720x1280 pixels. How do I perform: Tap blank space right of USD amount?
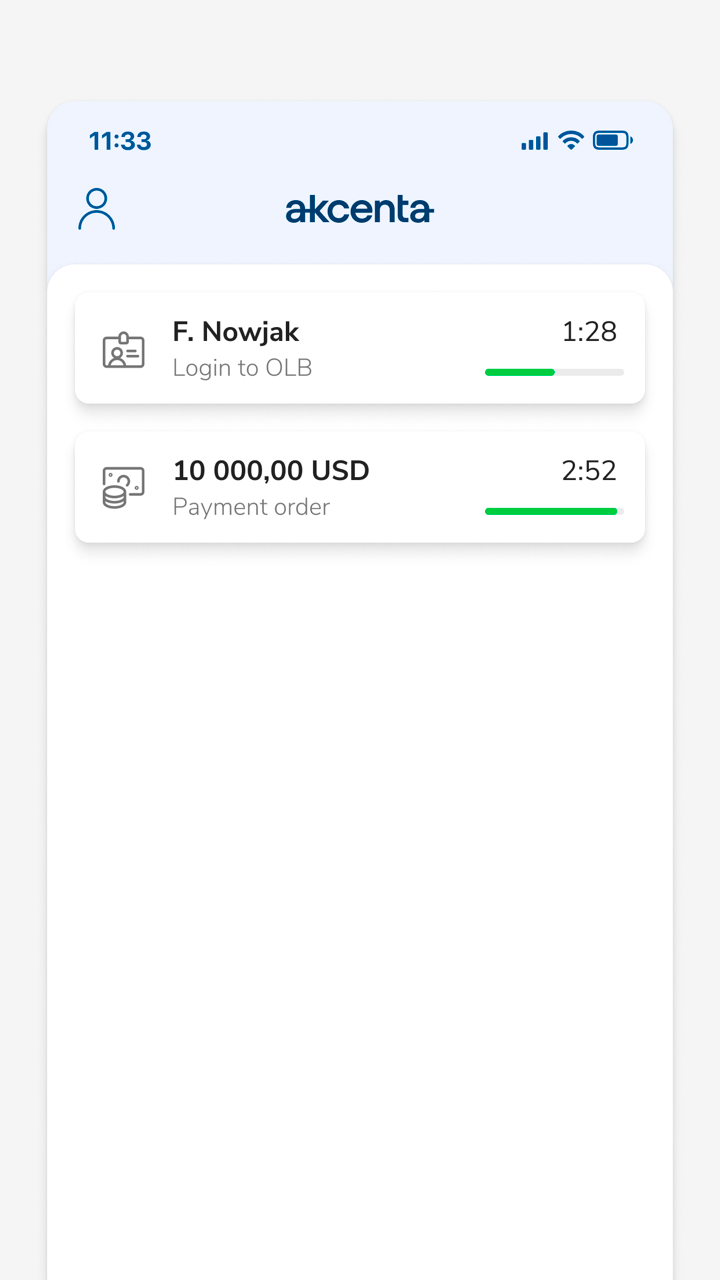tap(460, 470)
